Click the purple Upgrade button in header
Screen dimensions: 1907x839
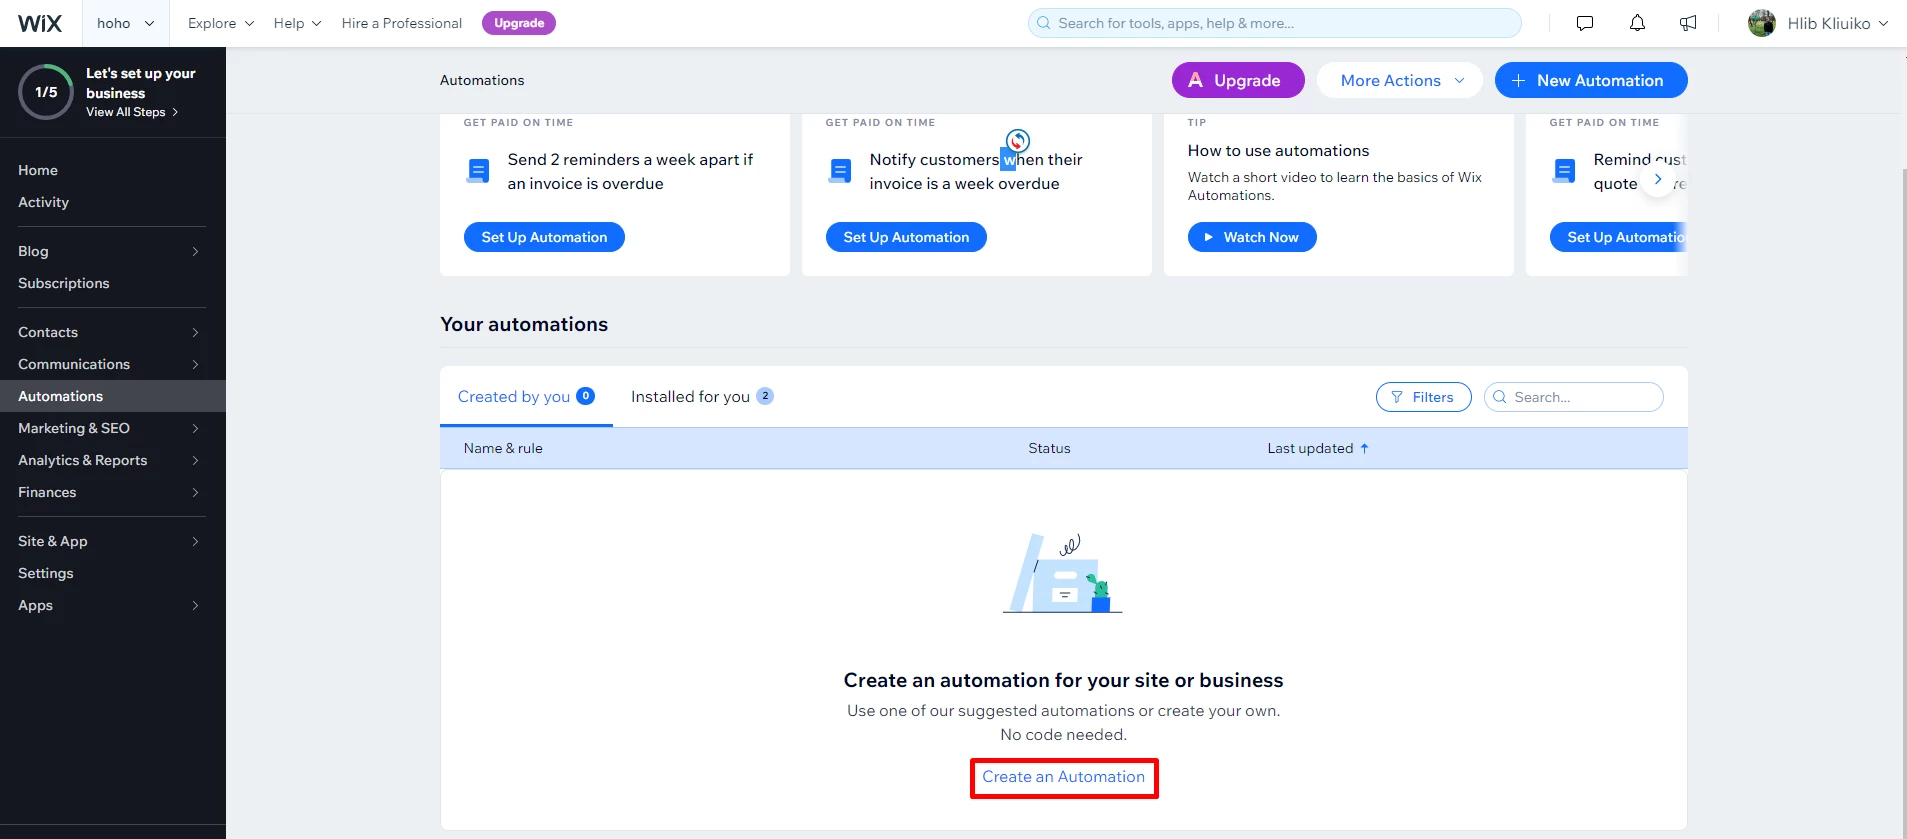tap(1238, 80)
